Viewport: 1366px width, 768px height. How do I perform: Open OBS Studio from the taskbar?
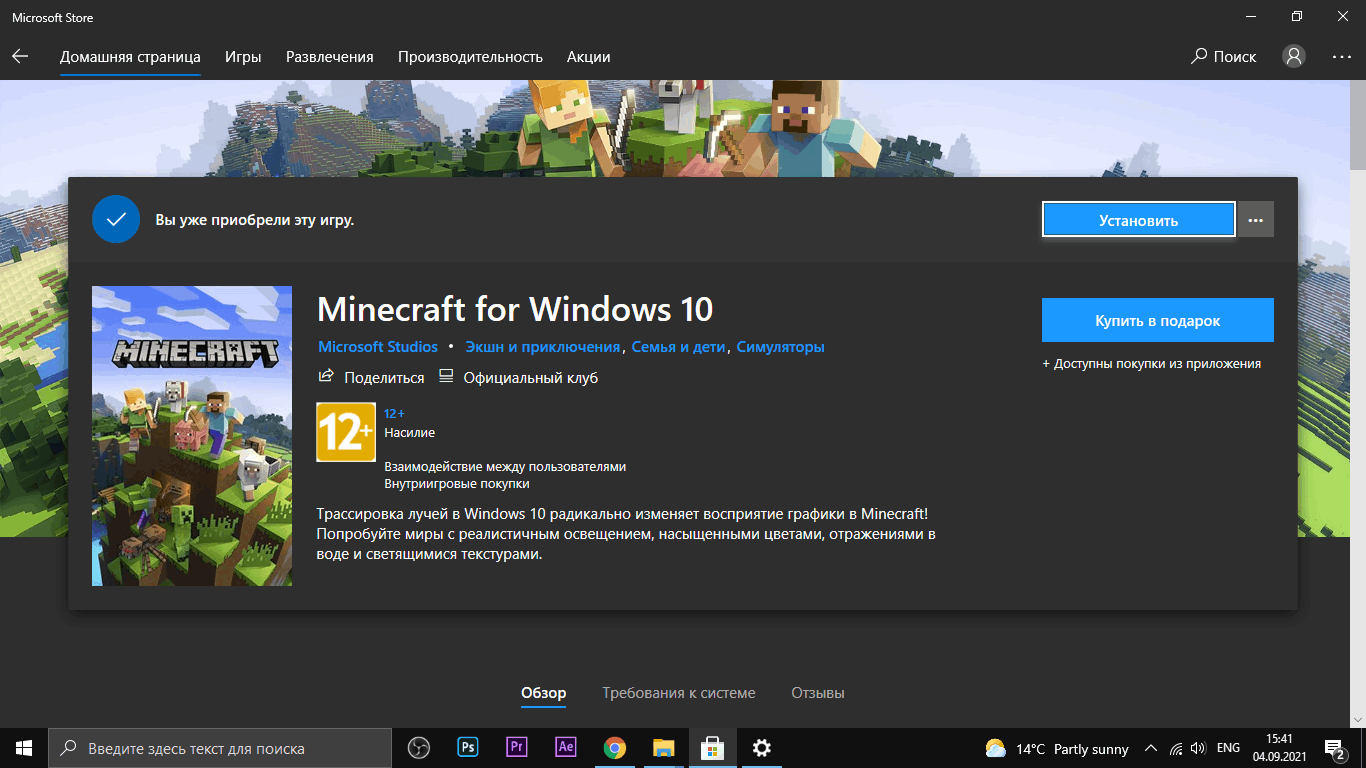(419, 748)
